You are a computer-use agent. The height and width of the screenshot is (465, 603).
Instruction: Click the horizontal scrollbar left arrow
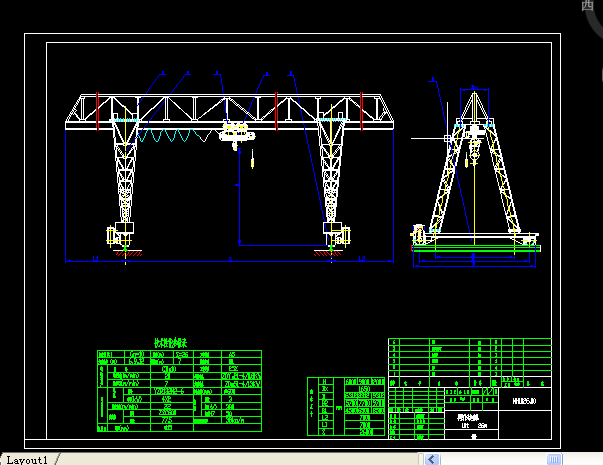432,459
